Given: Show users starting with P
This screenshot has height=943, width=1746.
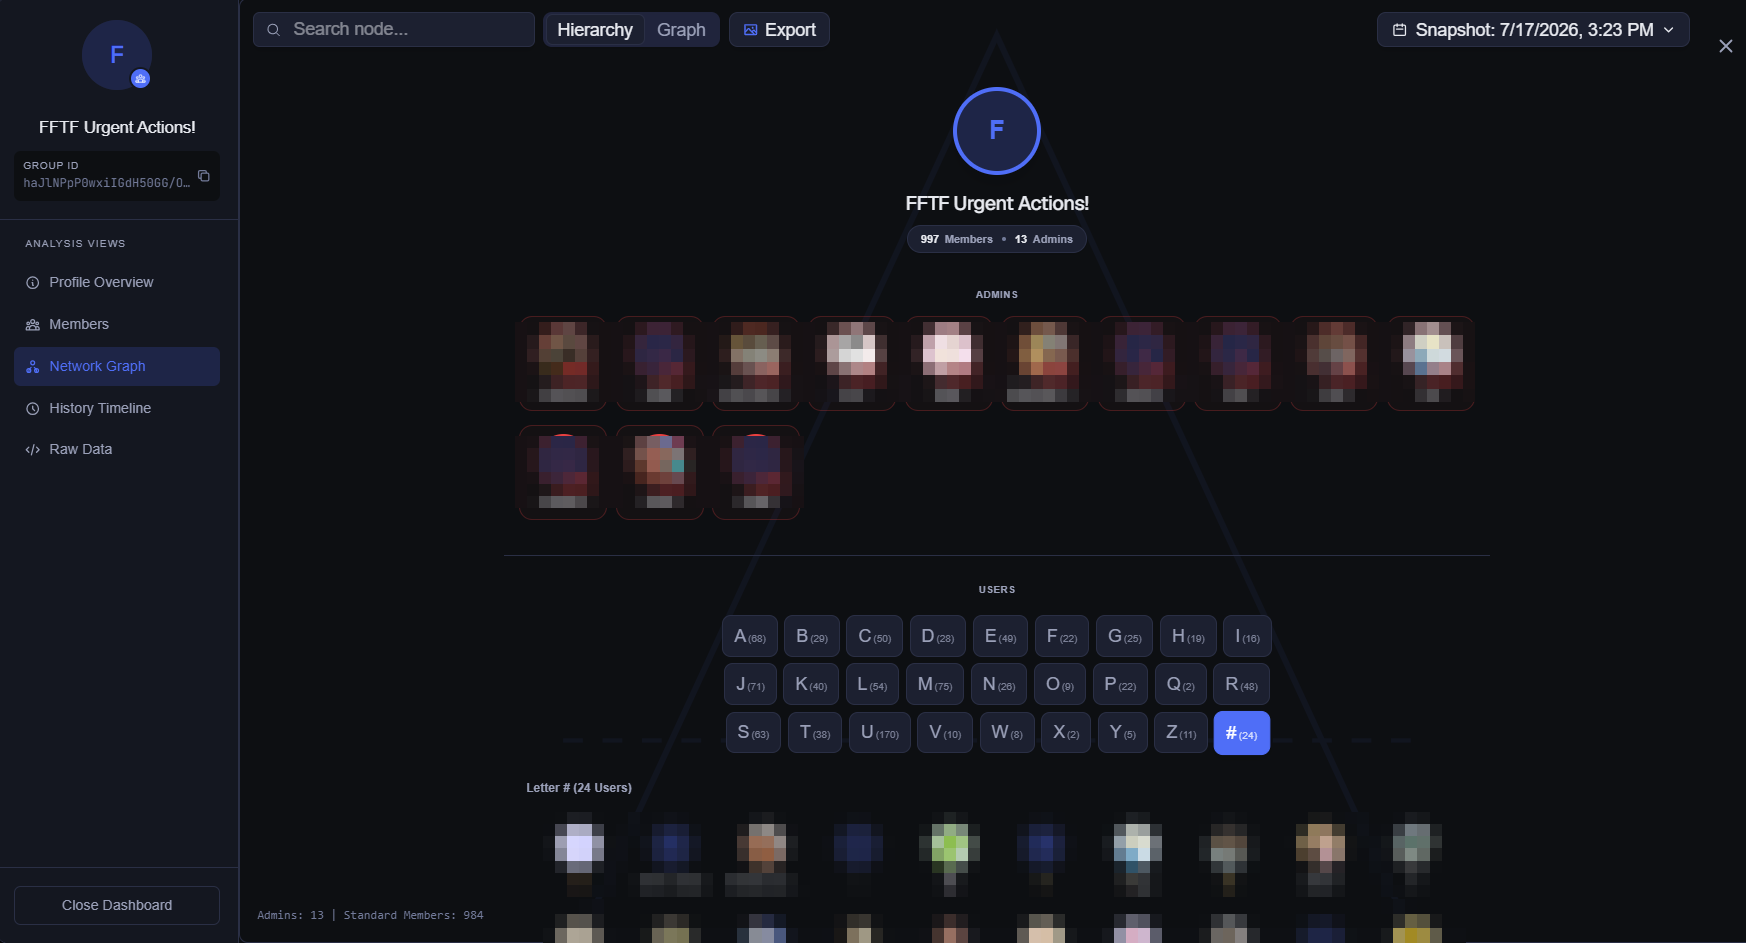Looking at the screenshot, I should coord(1120,685).
